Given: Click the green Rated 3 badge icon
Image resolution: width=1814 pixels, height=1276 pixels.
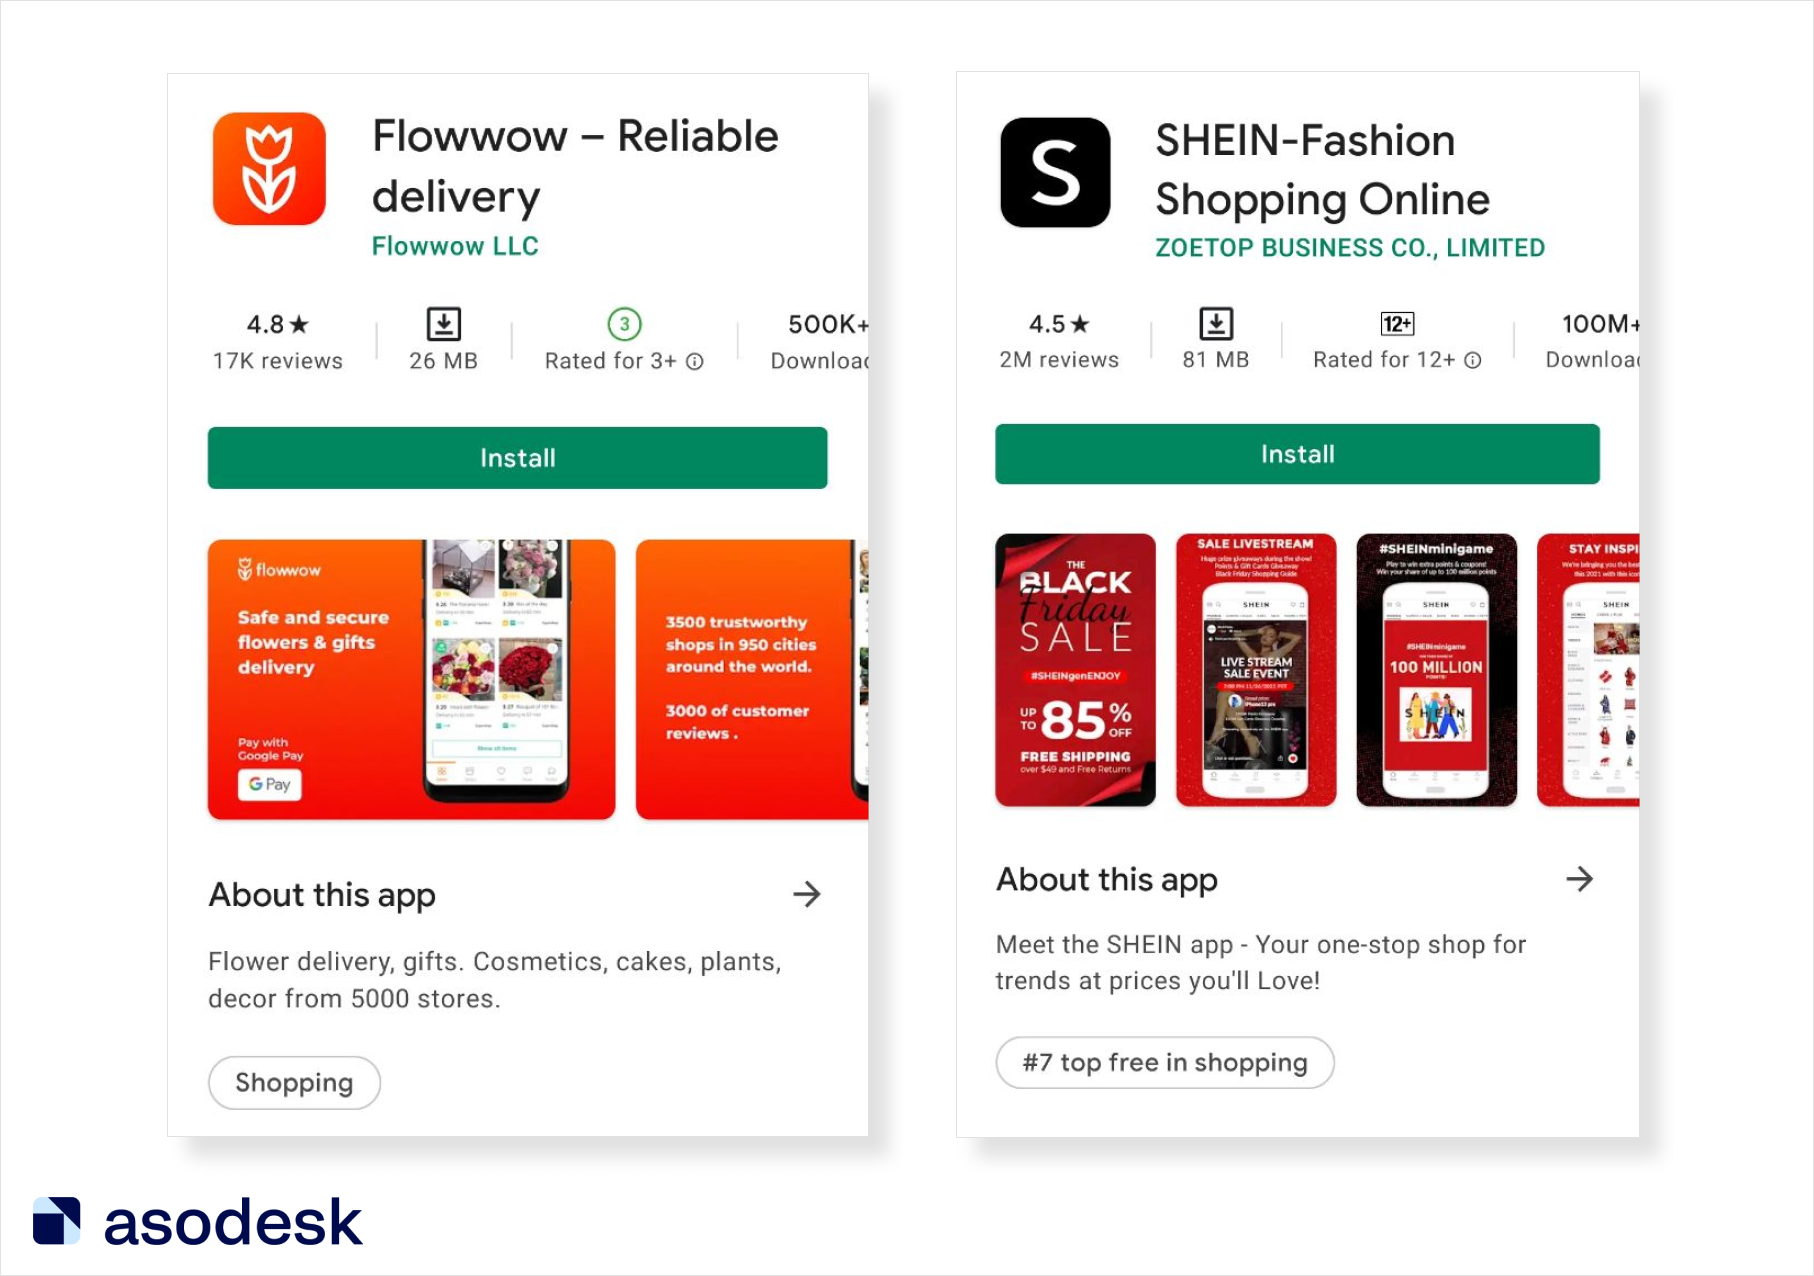Looking at the screenshot, I should [x=625, y=324].
